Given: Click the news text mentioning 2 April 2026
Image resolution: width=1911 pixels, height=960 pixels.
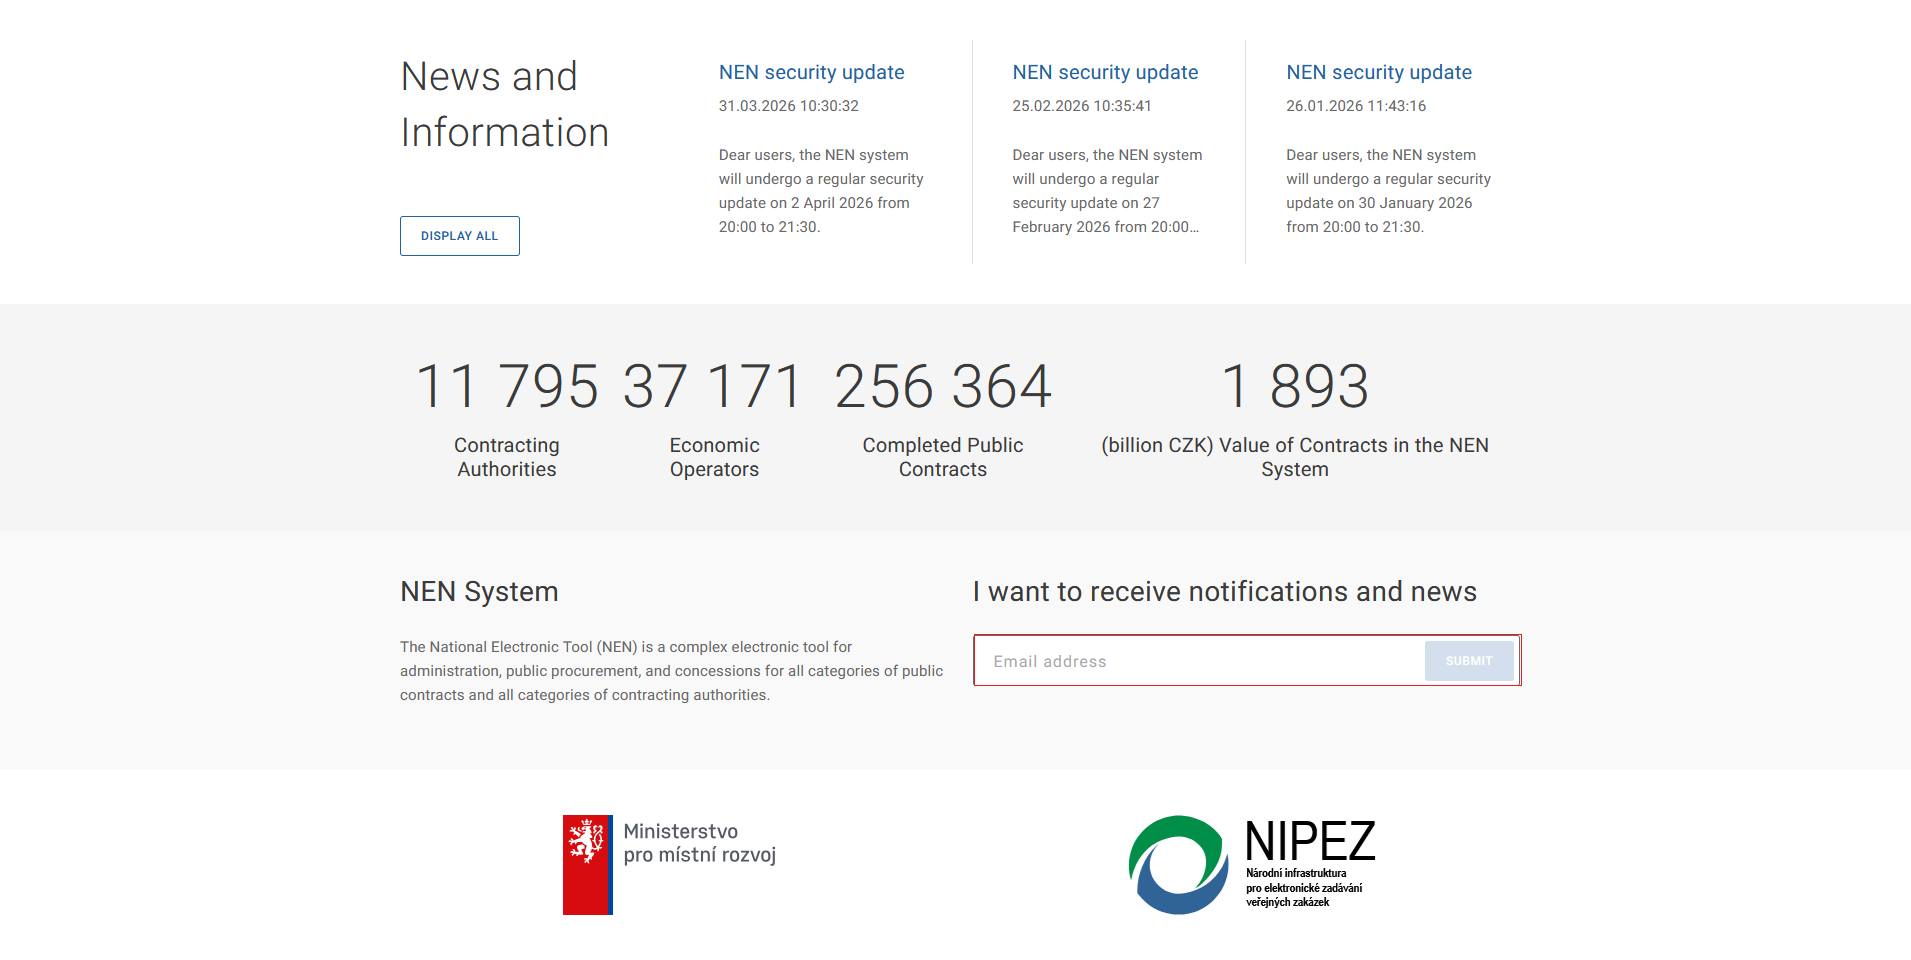Looking at the screenshot, I should click(x=821, y=191).
